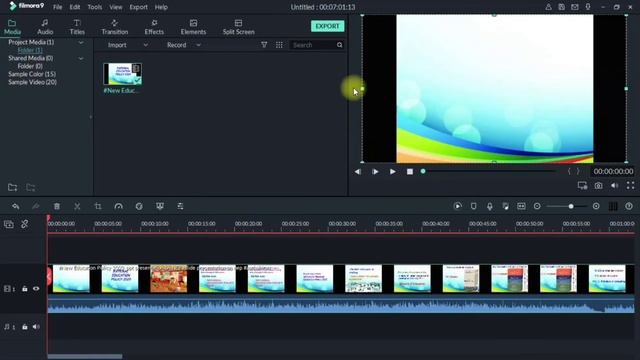Click the Add track icon
Screen dimensions: 640x360
pyautogui.click(x=9, y=224)
